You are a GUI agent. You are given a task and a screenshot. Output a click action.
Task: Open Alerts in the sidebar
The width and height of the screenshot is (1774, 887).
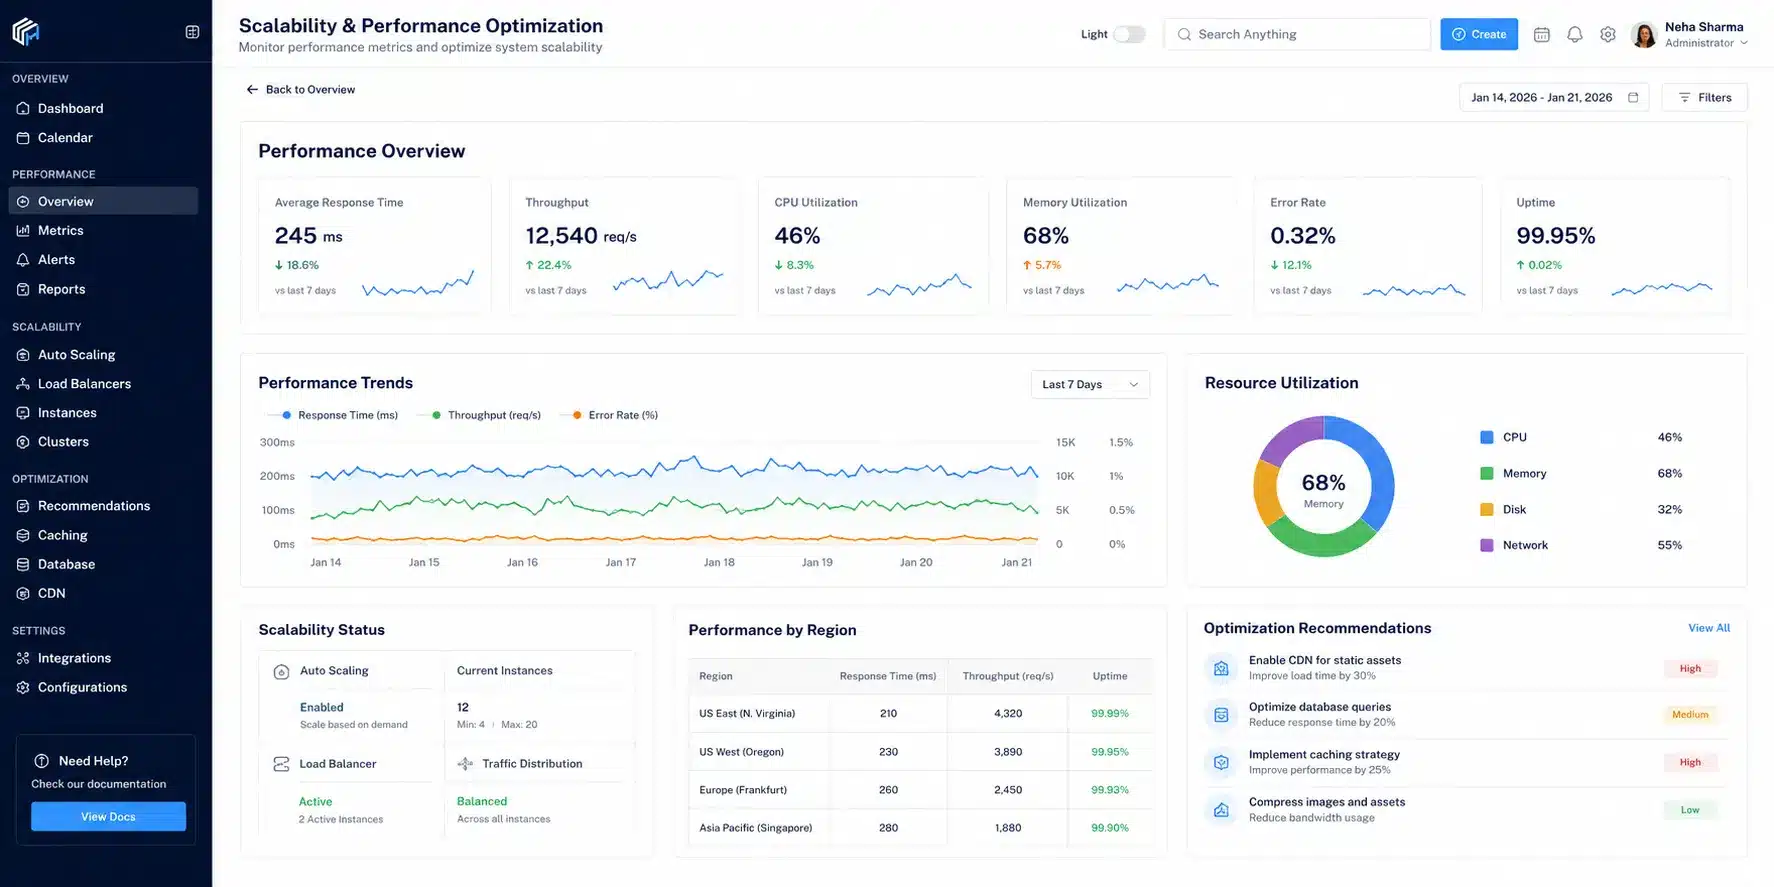tap(103, 259)
